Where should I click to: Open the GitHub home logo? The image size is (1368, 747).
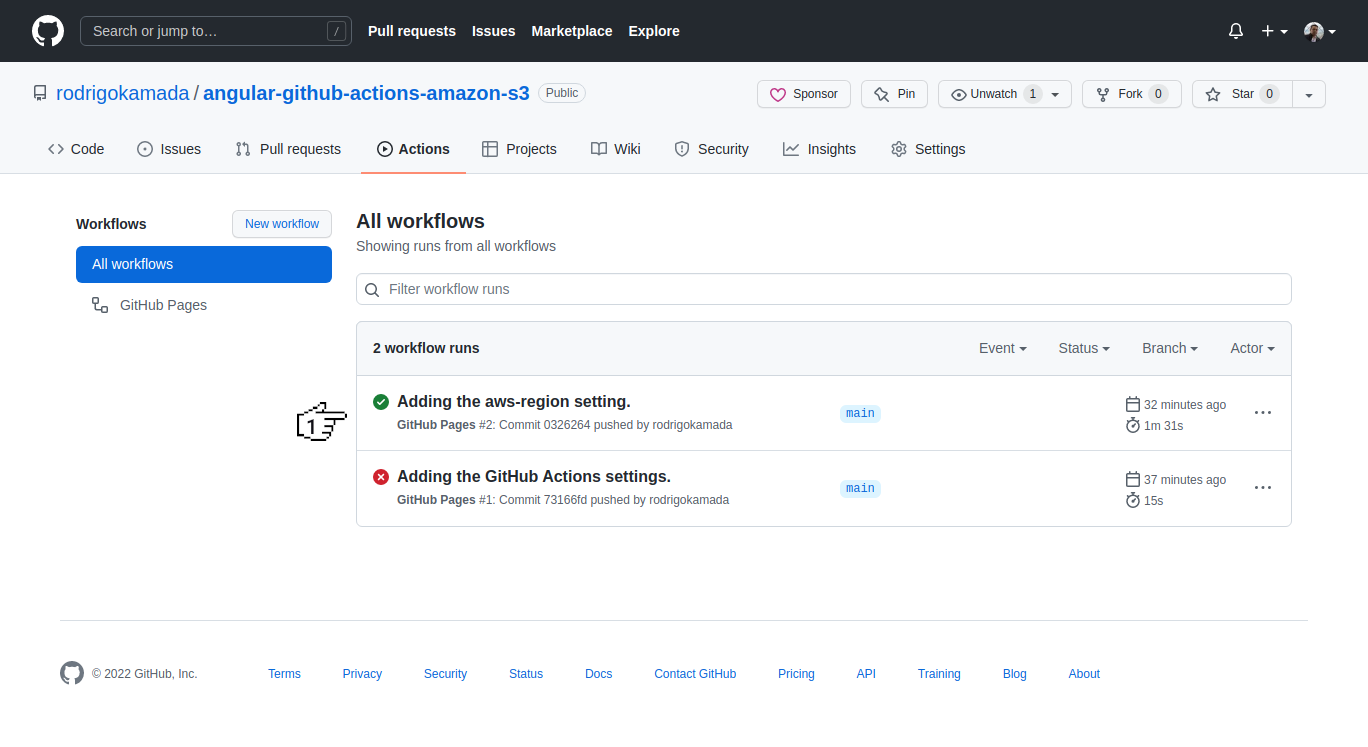(47, 31)
